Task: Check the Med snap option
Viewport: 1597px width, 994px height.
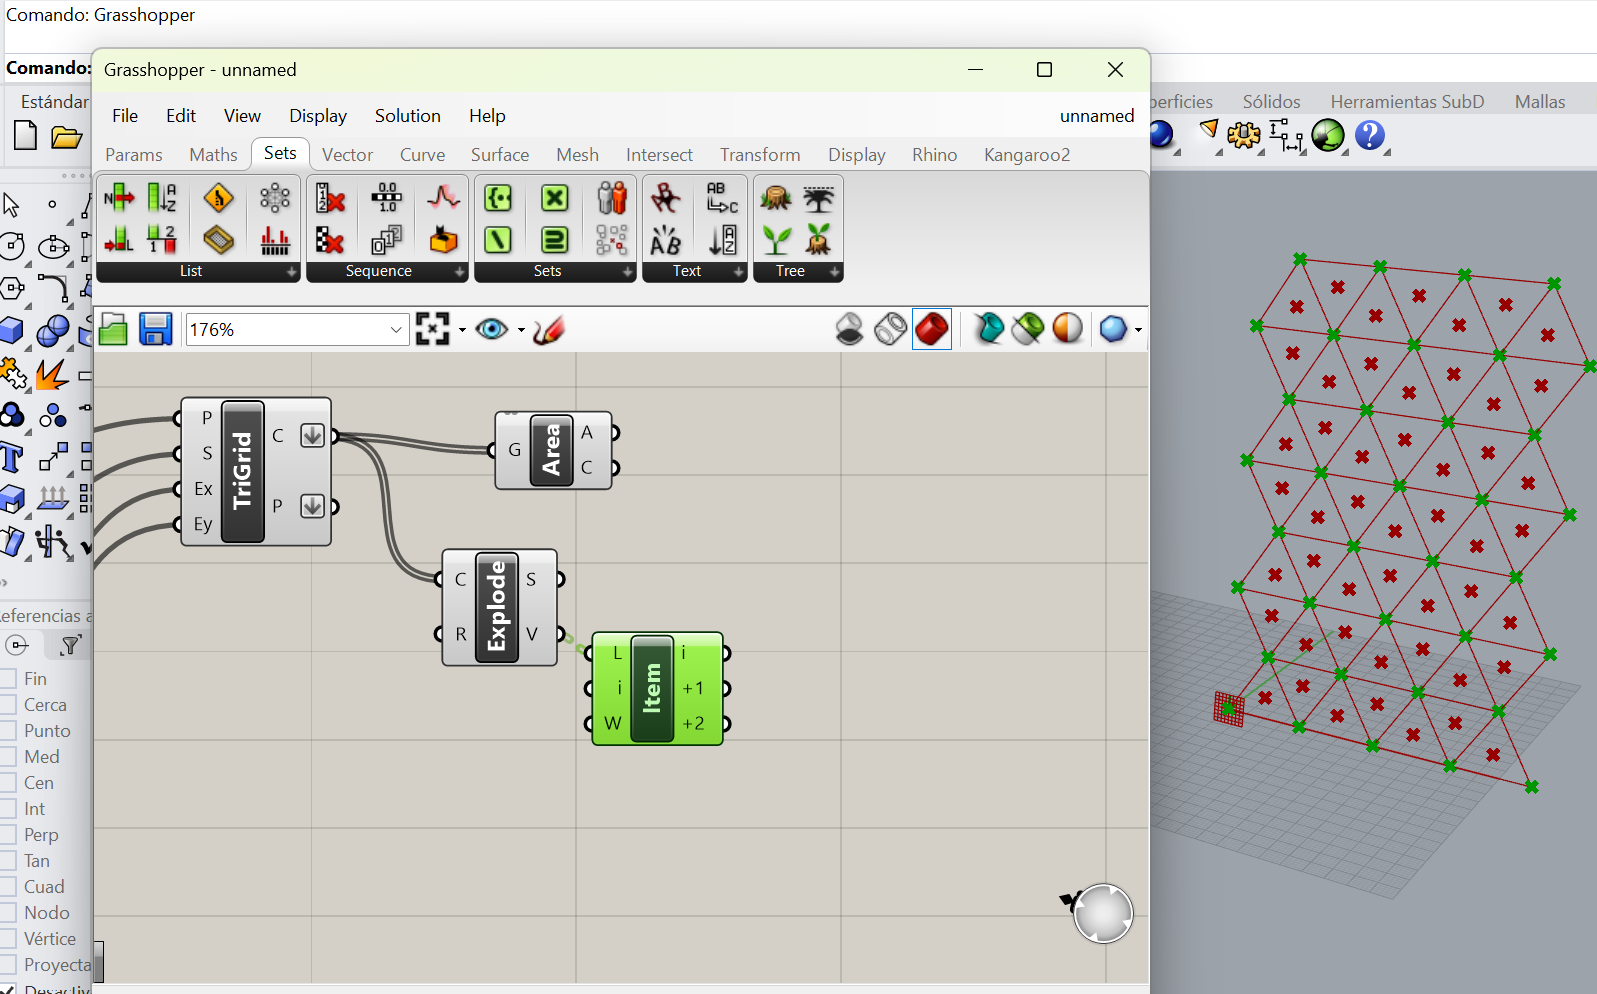Action: click(x=8, y=757)
